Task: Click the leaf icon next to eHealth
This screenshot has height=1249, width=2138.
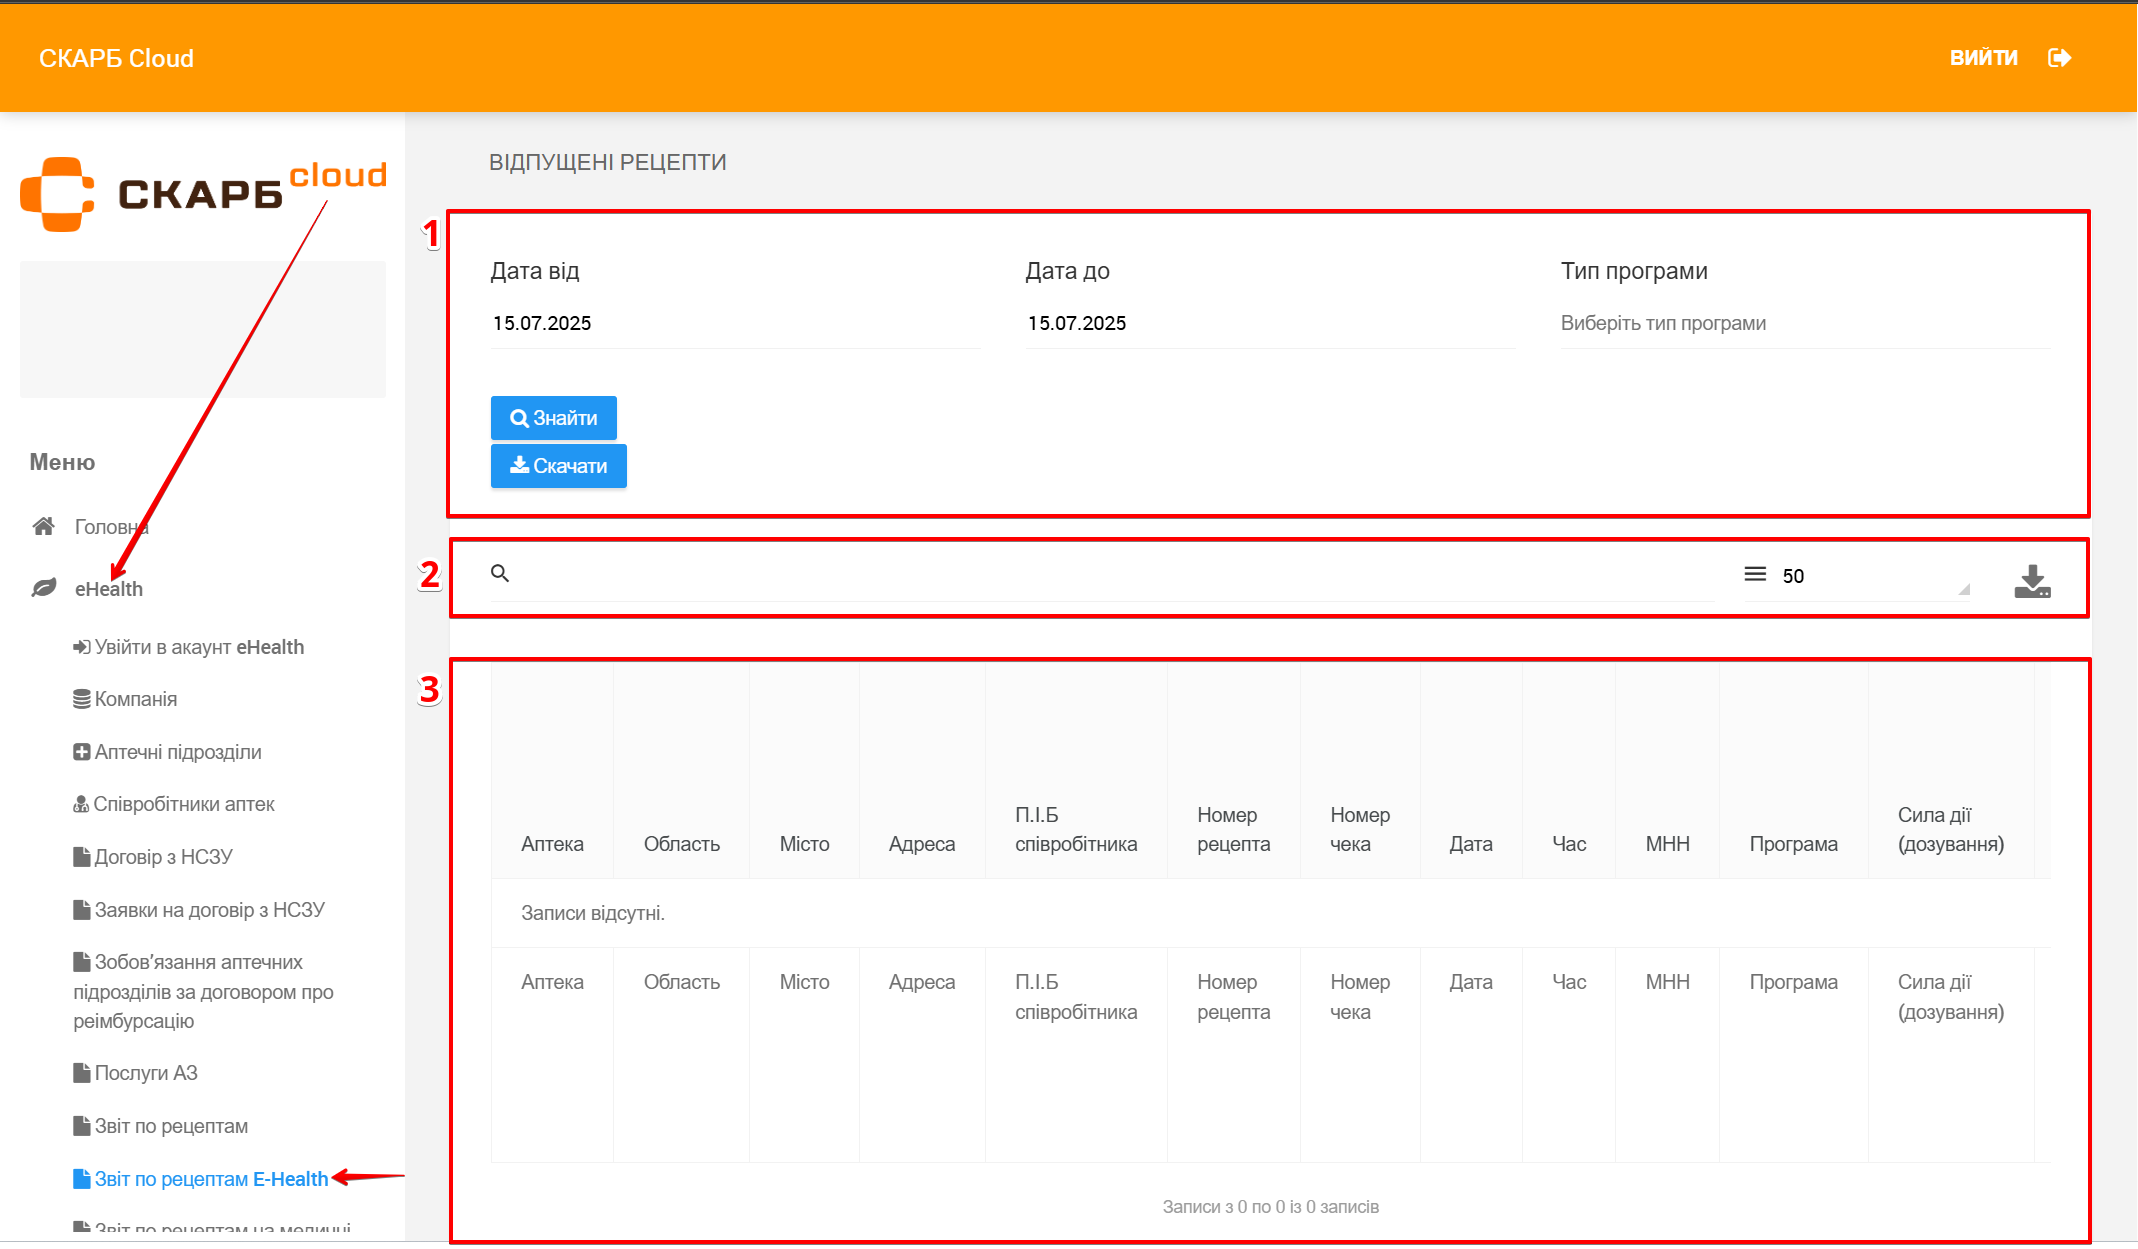Action: (43, 588)
